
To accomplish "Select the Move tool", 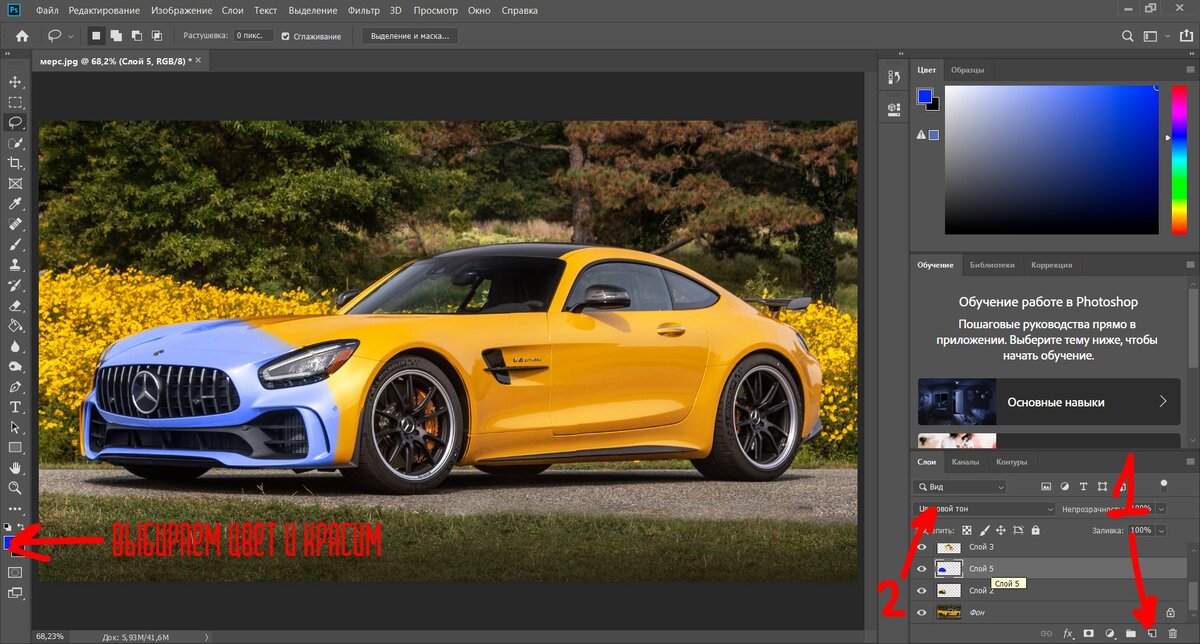I will tap(15, 81).
